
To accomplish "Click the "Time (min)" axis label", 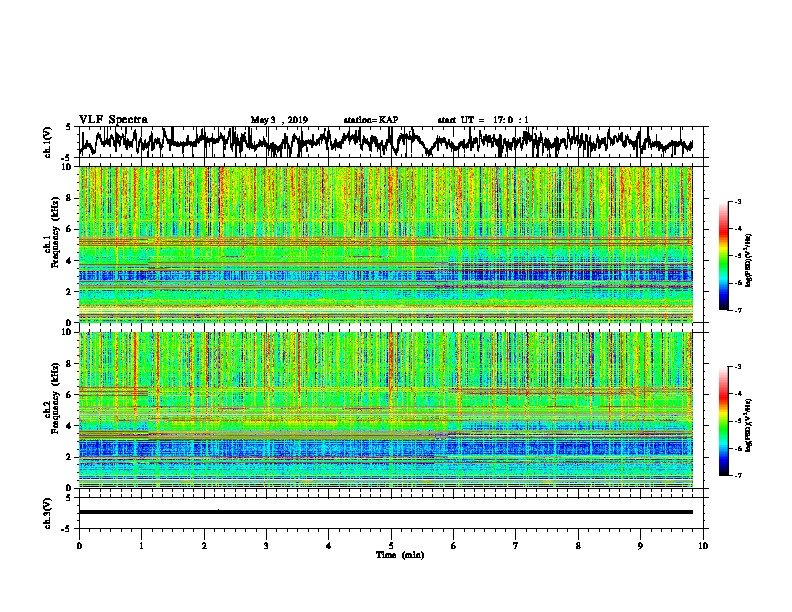I will [400, 555].
